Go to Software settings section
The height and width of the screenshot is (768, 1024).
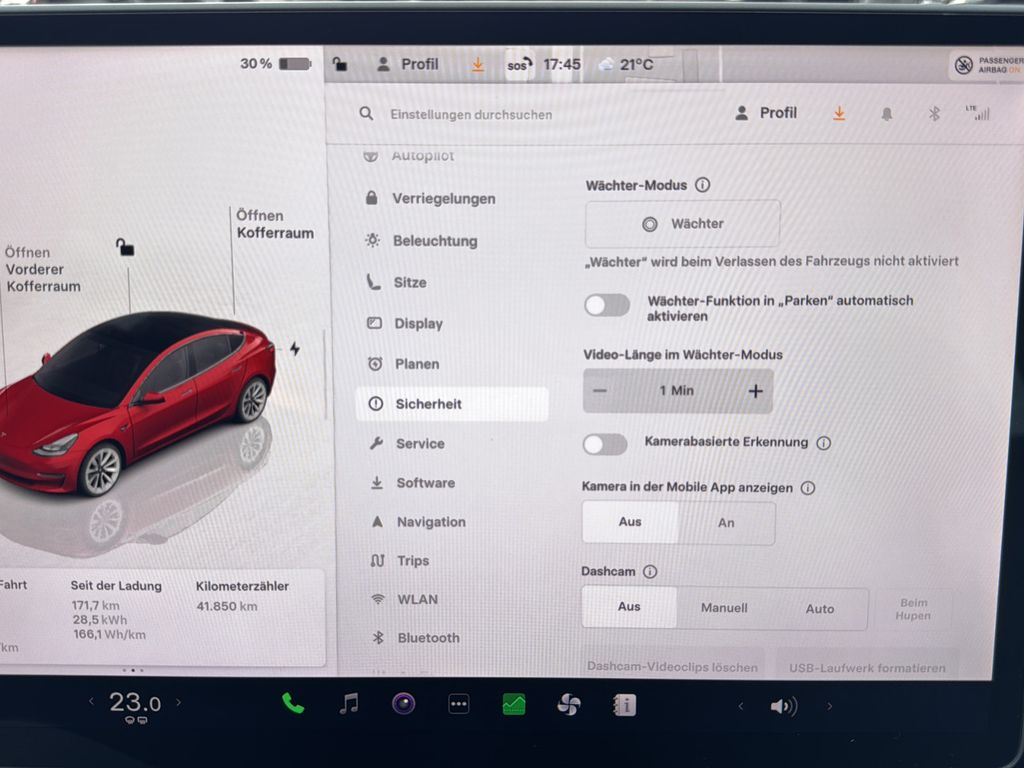click(x=425, y=483)
